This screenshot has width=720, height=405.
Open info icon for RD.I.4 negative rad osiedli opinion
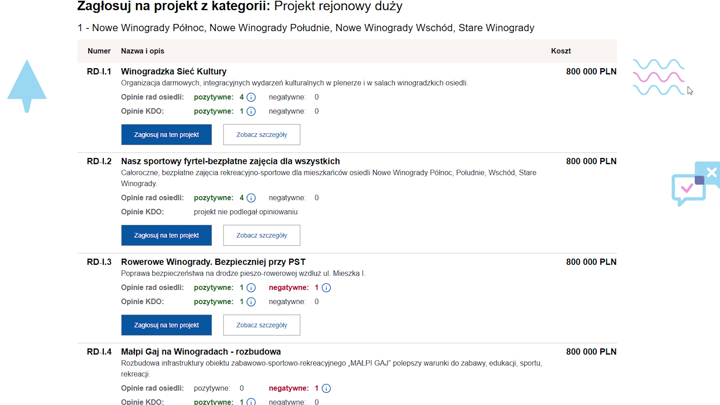(x=326, y=388)
